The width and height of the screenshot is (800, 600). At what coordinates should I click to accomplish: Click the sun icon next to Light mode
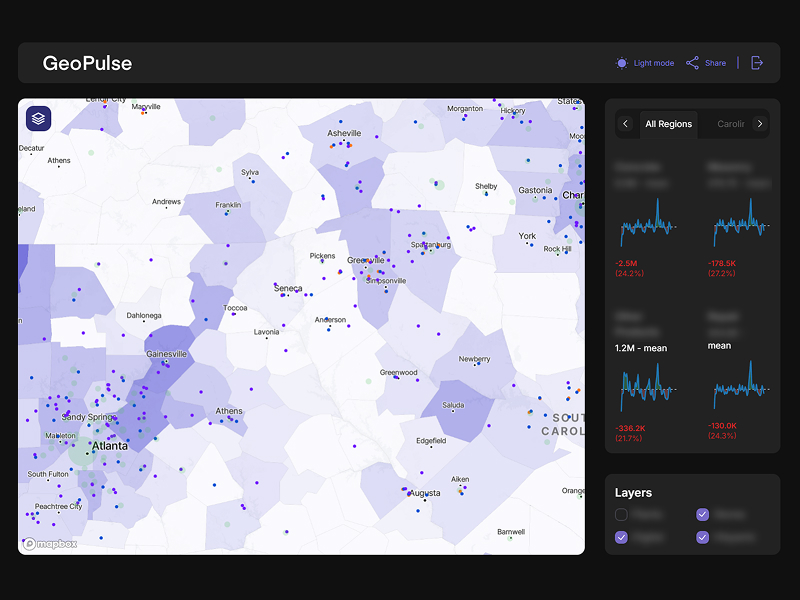tap(621, 62)
